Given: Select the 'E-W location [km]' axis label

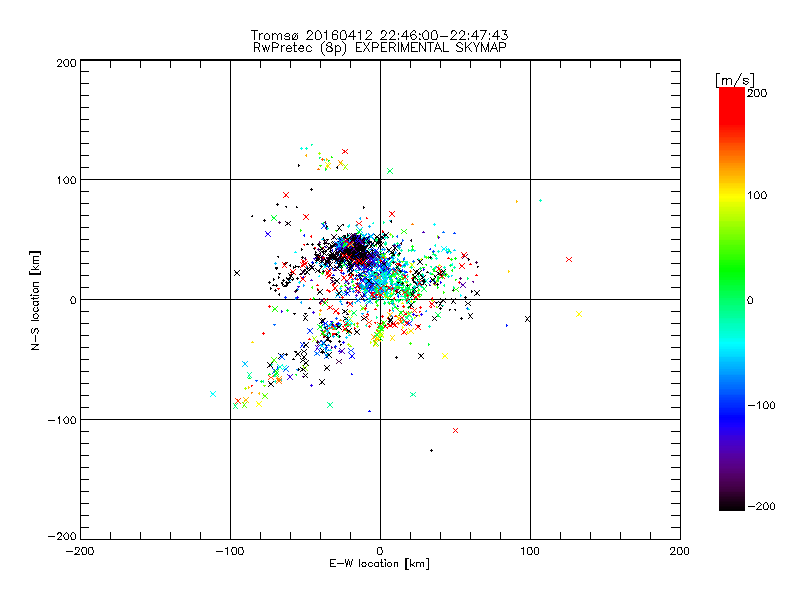Looking at the screenshot, I should 379,564.
